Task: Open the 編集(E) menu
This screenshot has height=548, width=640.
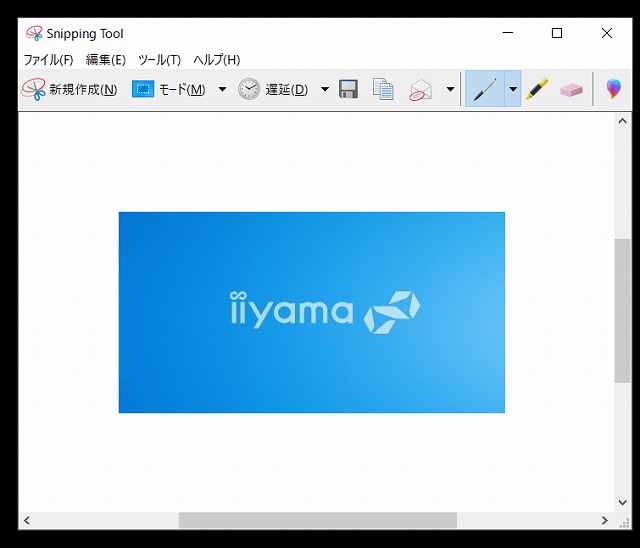Action: (x=106, y=60)
